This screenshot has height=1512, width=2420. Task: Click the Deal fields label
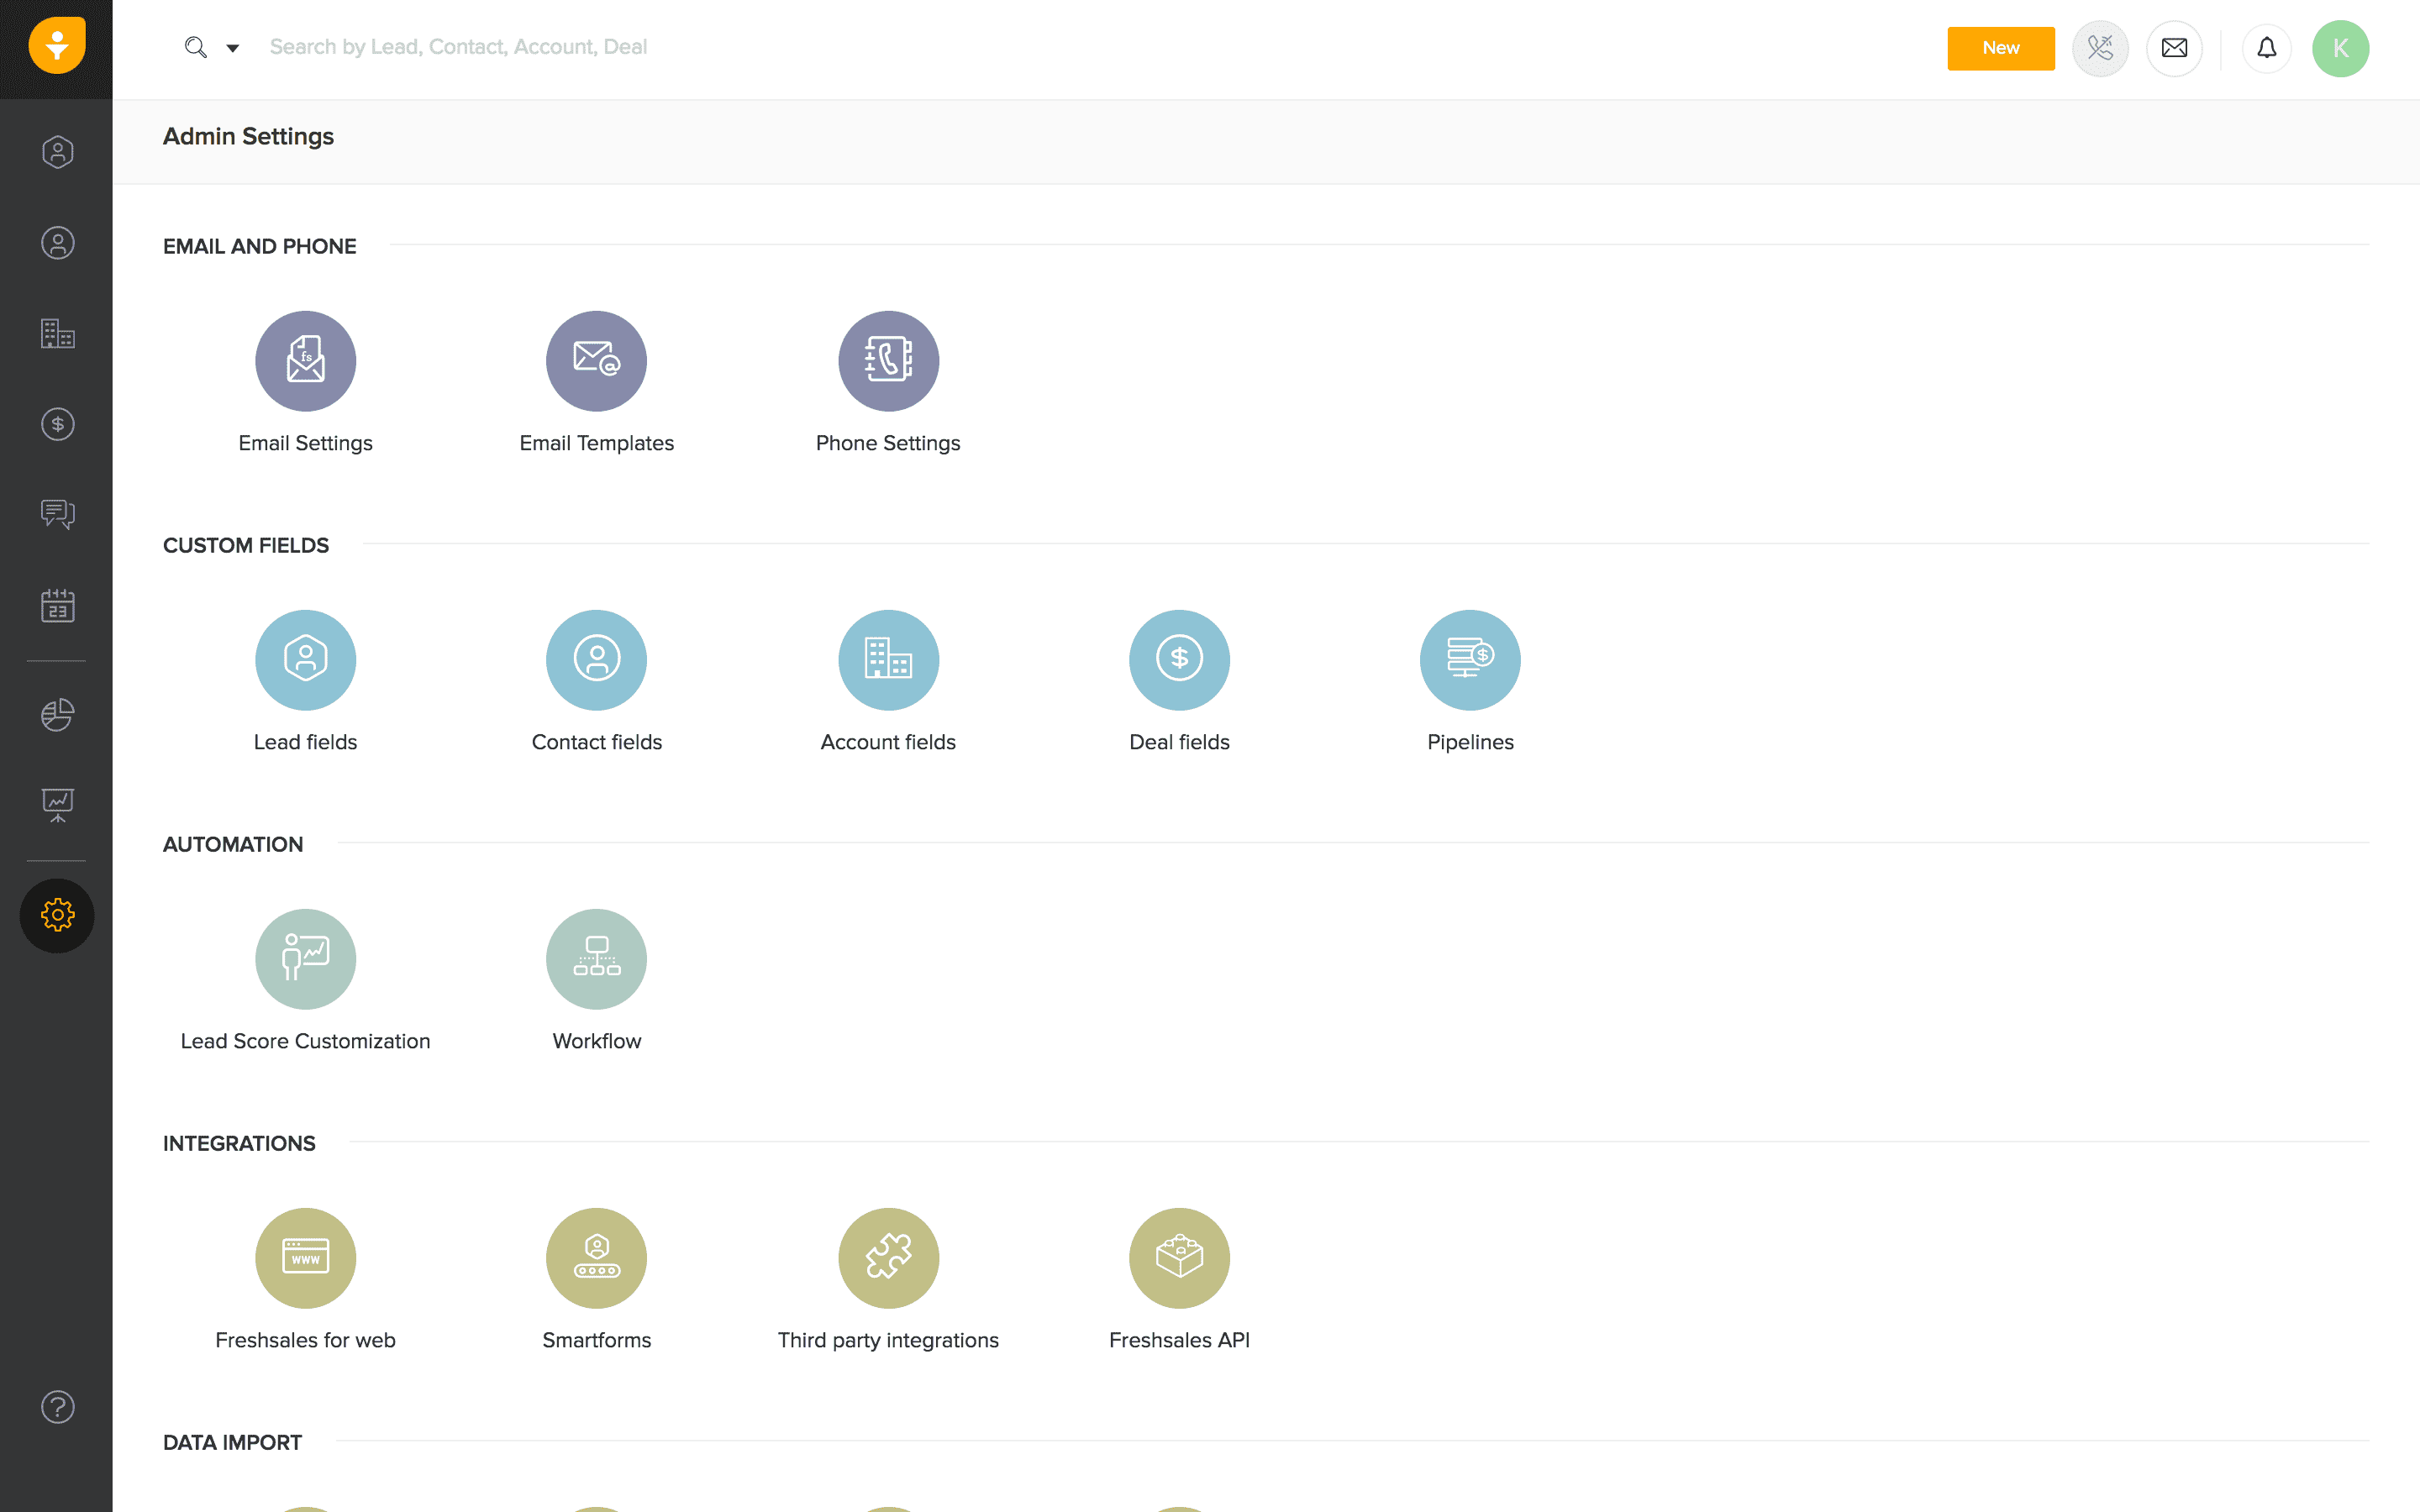click(1179, 742)
